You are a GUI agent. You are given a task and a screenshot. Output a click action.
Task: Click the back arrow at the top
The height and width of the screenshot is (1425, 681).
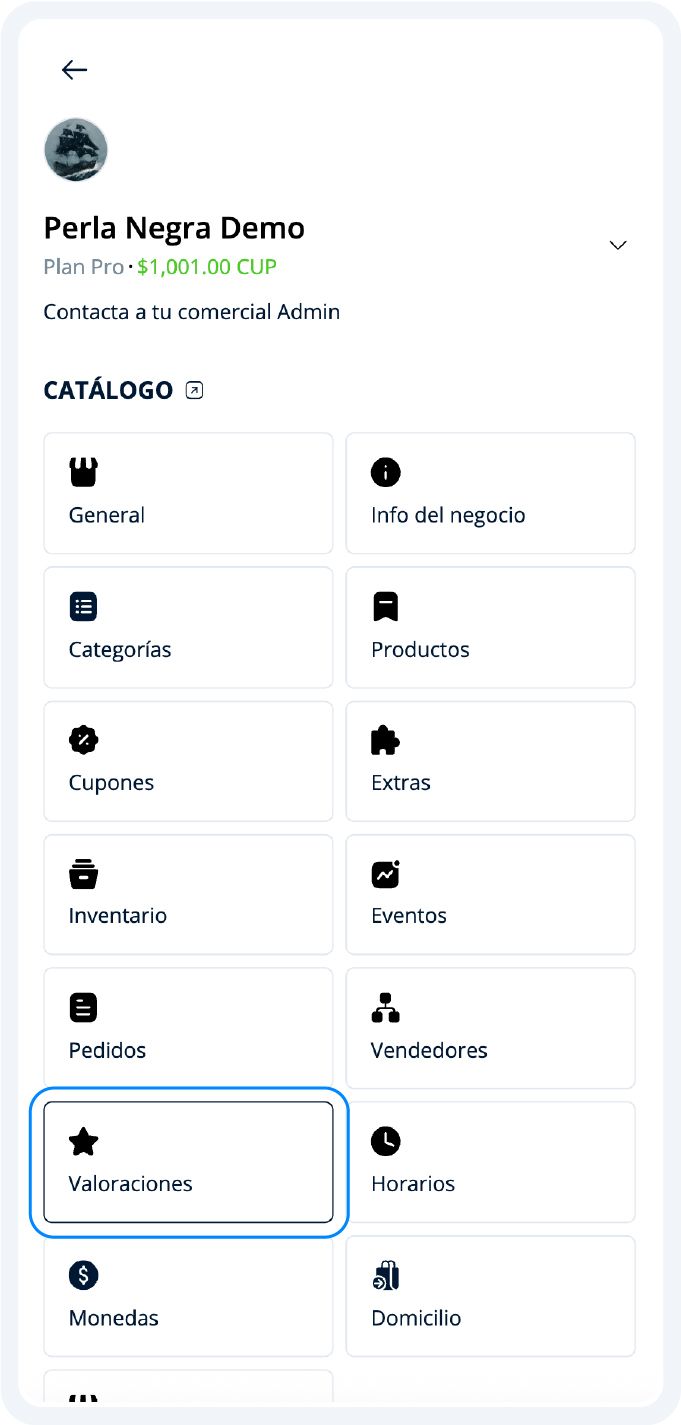[73, 70]
